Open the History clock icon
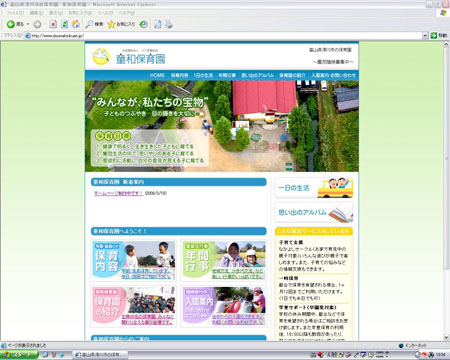Screen dimensions: 450x360 point(144,24)
